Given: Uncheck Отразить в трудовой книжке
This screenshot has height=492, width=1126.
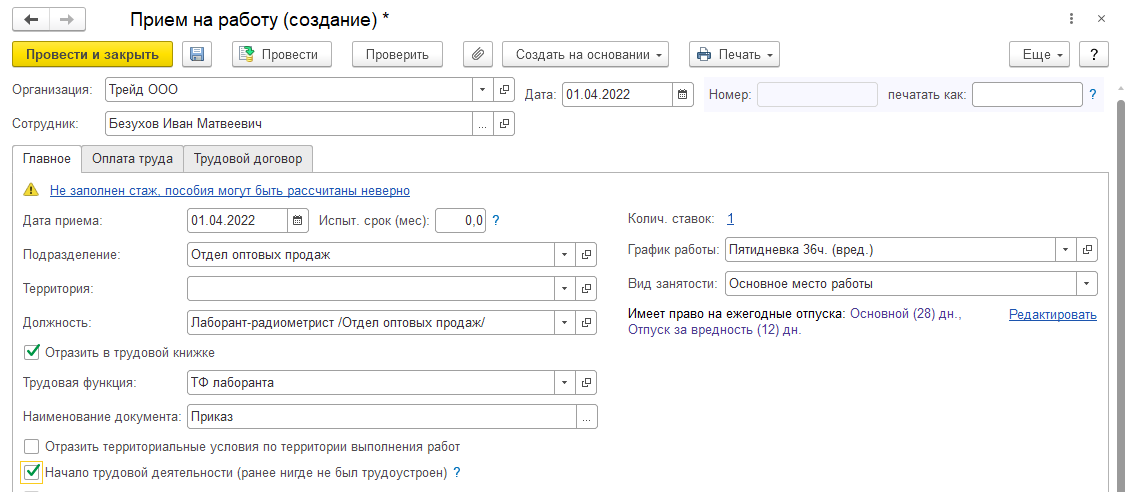Looking at the screenshot, I should click(32, 352).
